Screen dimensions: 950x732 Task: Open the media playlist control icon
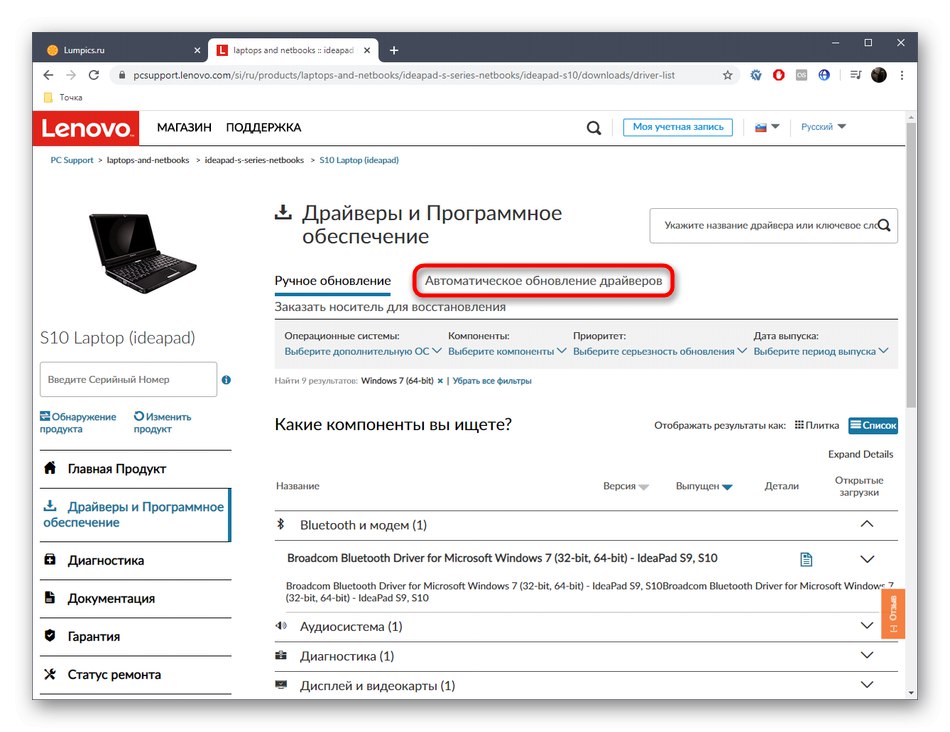855,75
